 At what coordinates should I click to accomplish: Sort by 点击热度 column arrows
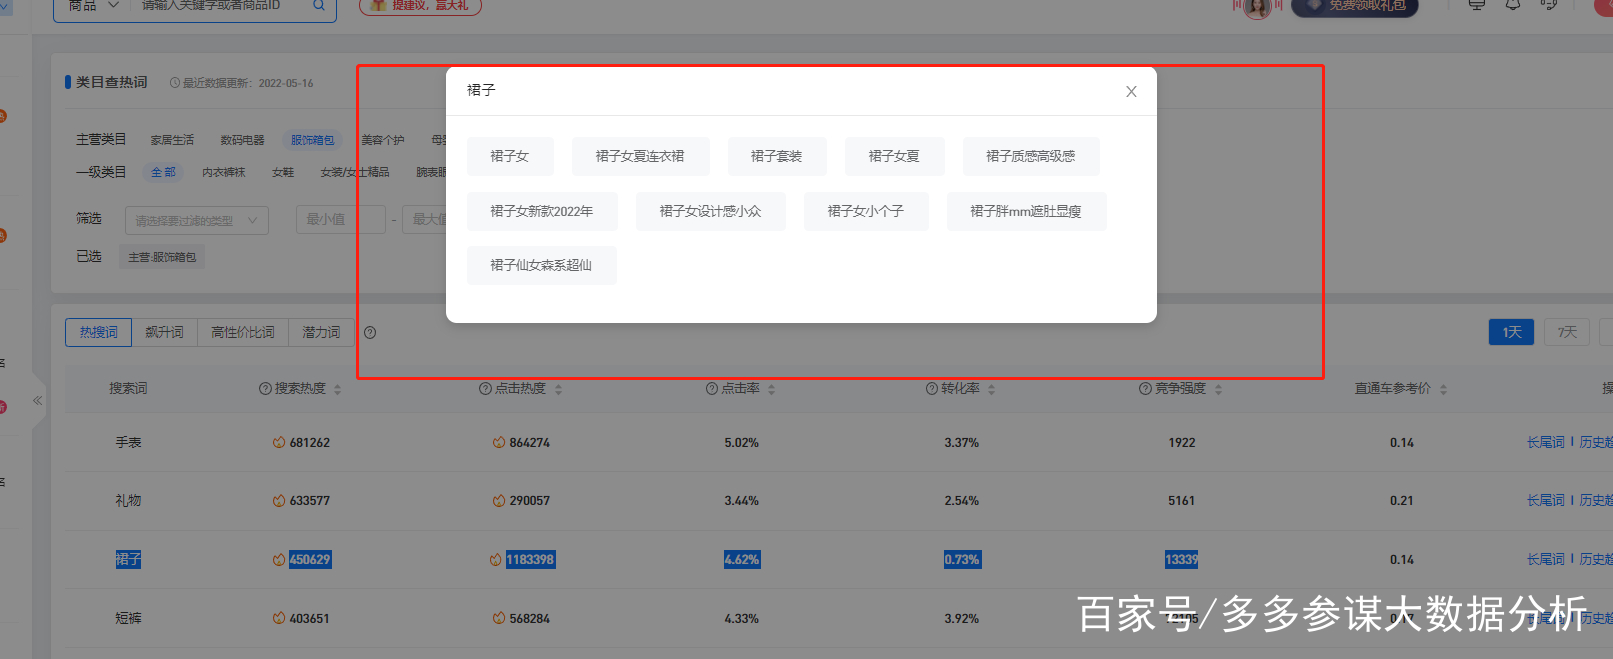pyautogui.click(x=559, y=389)
